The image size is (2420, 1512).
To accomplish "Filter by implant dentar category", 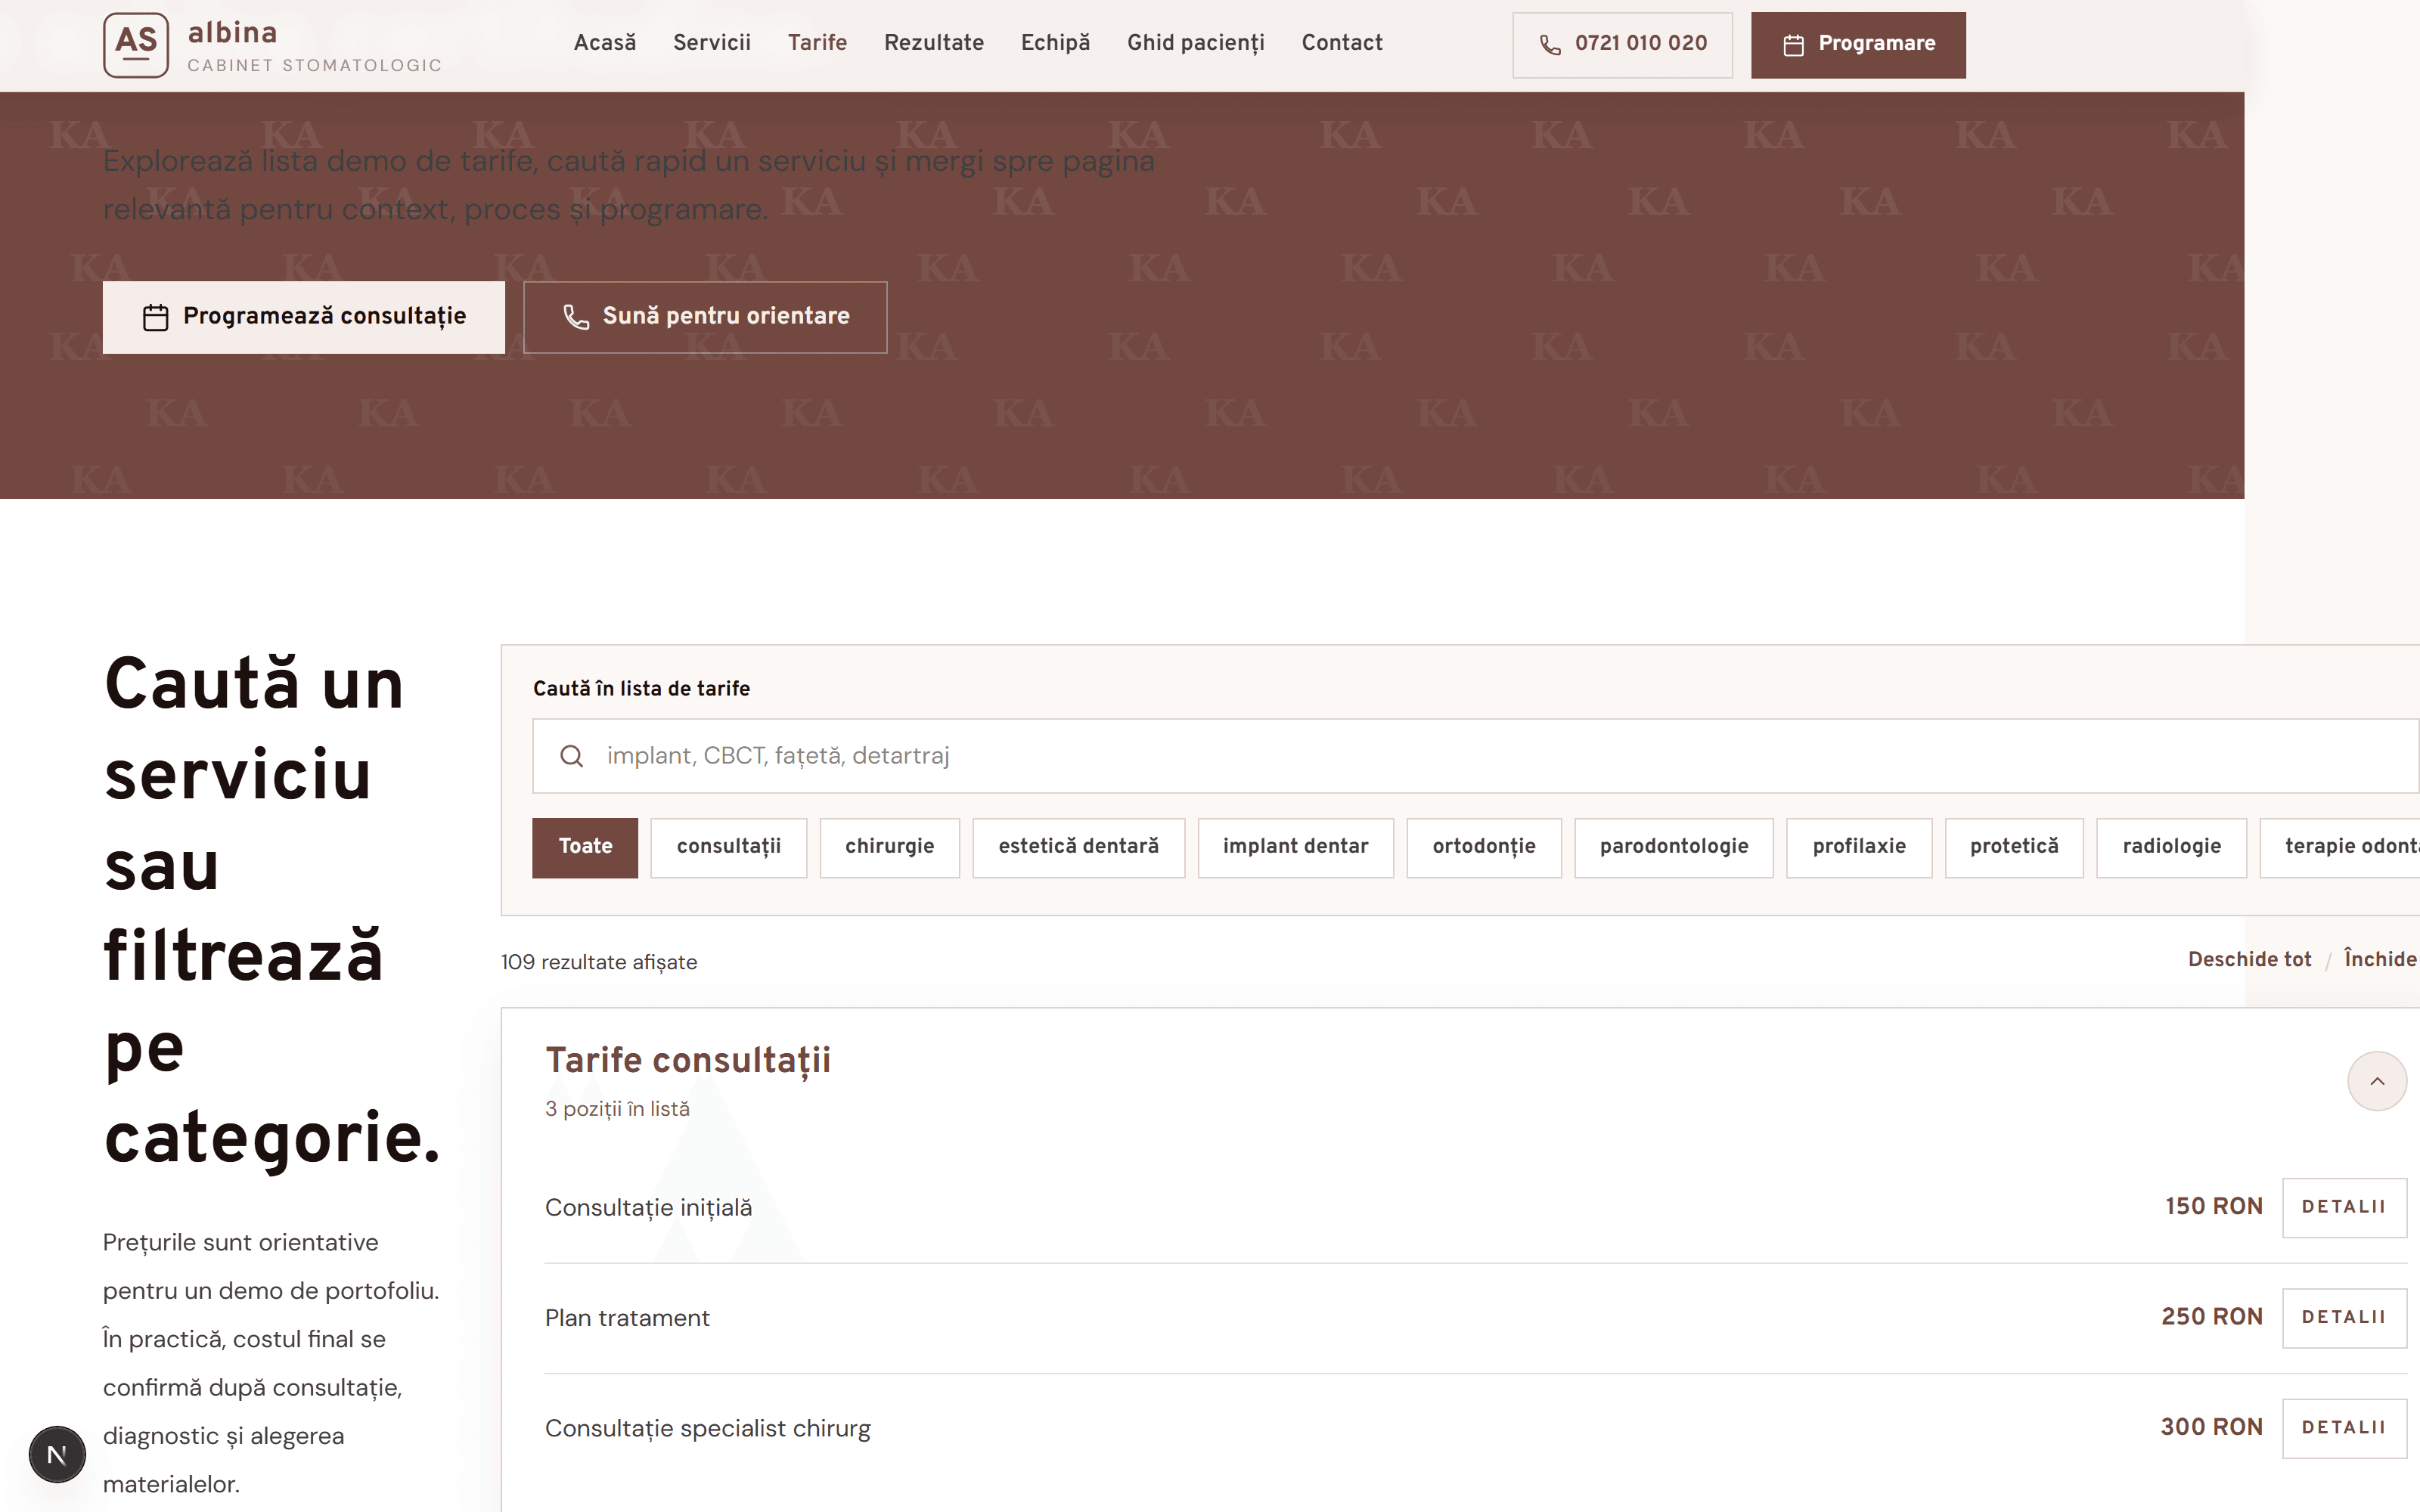I will click(x=1295, y=847).
